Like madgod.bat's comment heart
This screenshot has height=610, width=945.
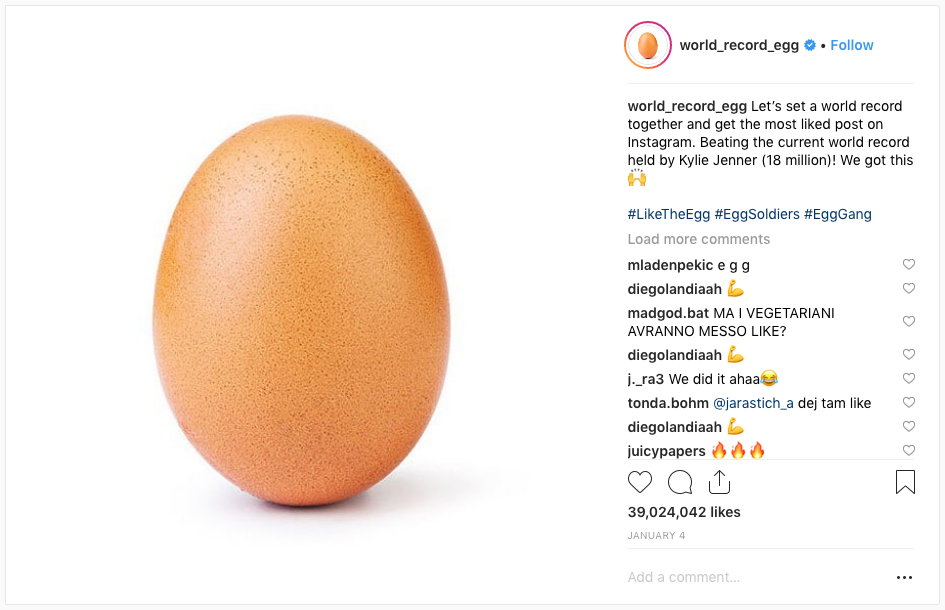coord(909,321)
